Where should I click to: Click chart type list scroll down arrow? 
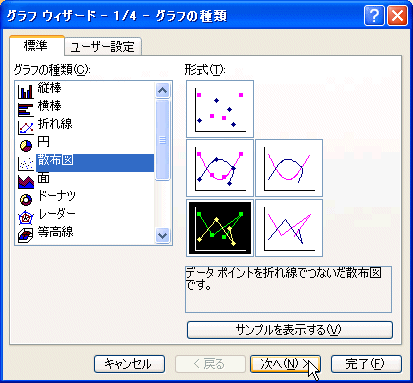(162, 236)
